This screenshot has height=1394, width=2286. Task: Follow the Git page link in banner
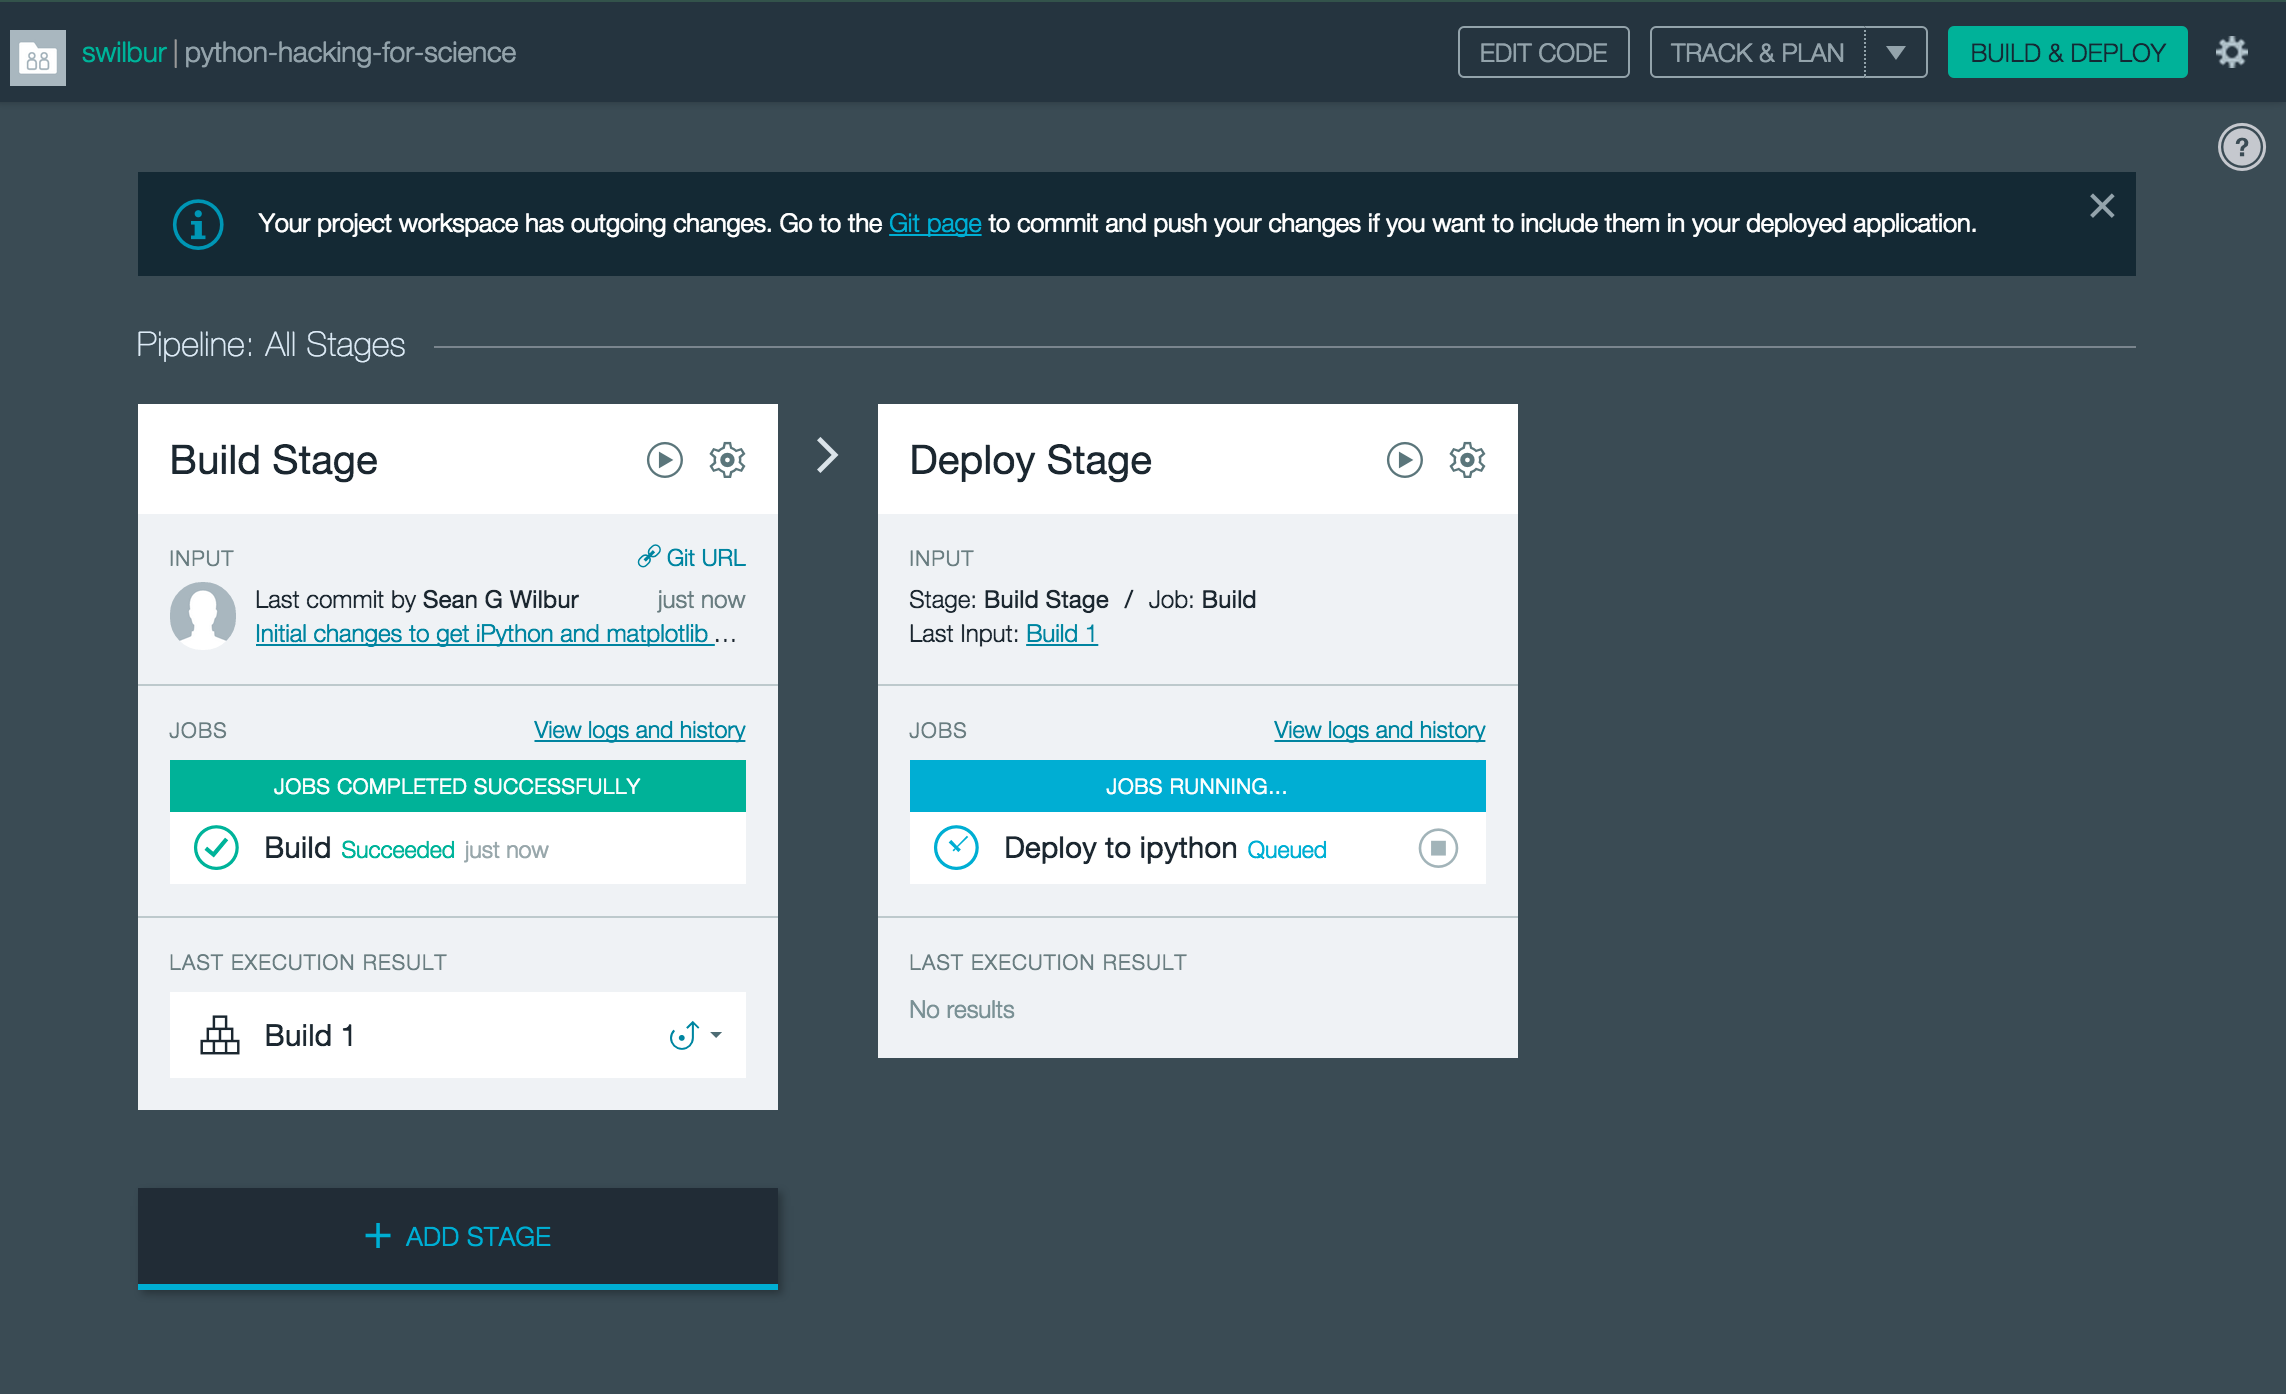coord(935,223)
